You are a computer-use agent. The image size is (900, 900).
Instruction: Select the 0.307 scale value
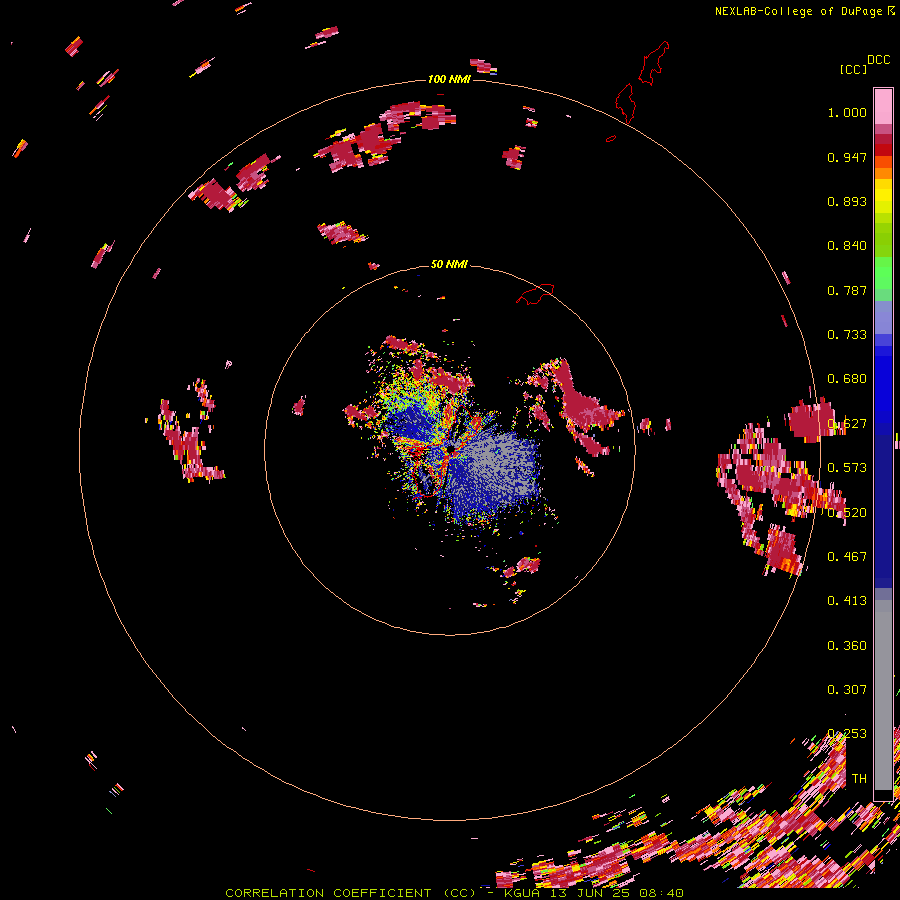tap(847, 690)
